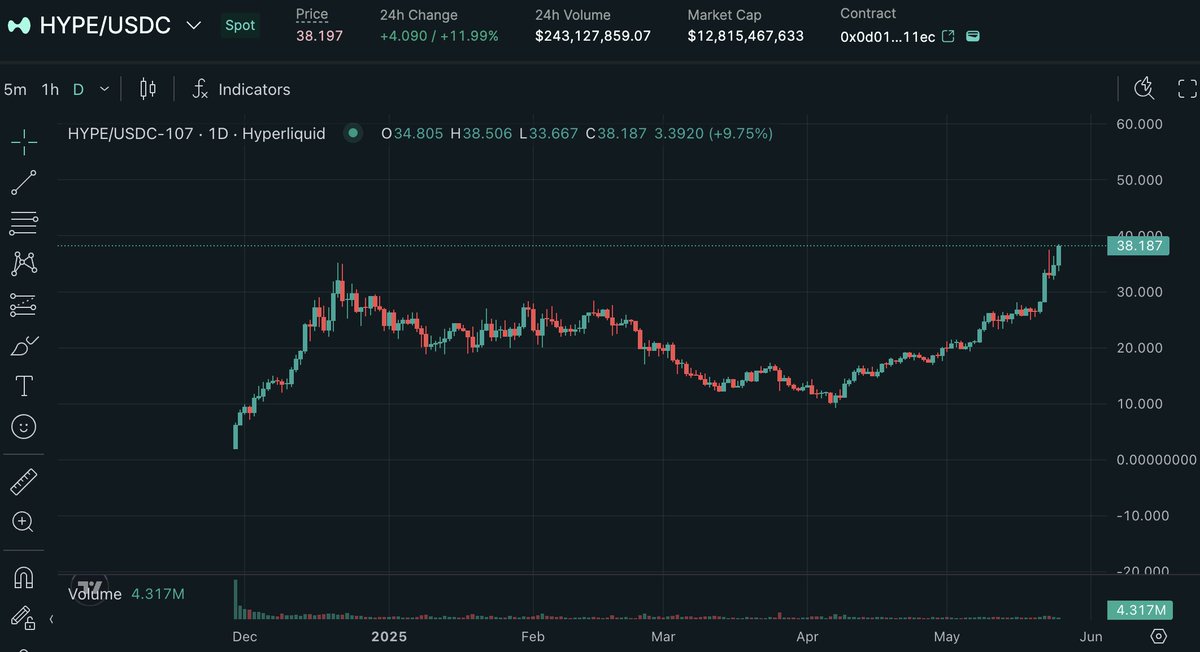Expand the D interval dropdown arrow
The width and height of the screenshot is (1200, 652).
pyautogui.click(x=104, y=89)
